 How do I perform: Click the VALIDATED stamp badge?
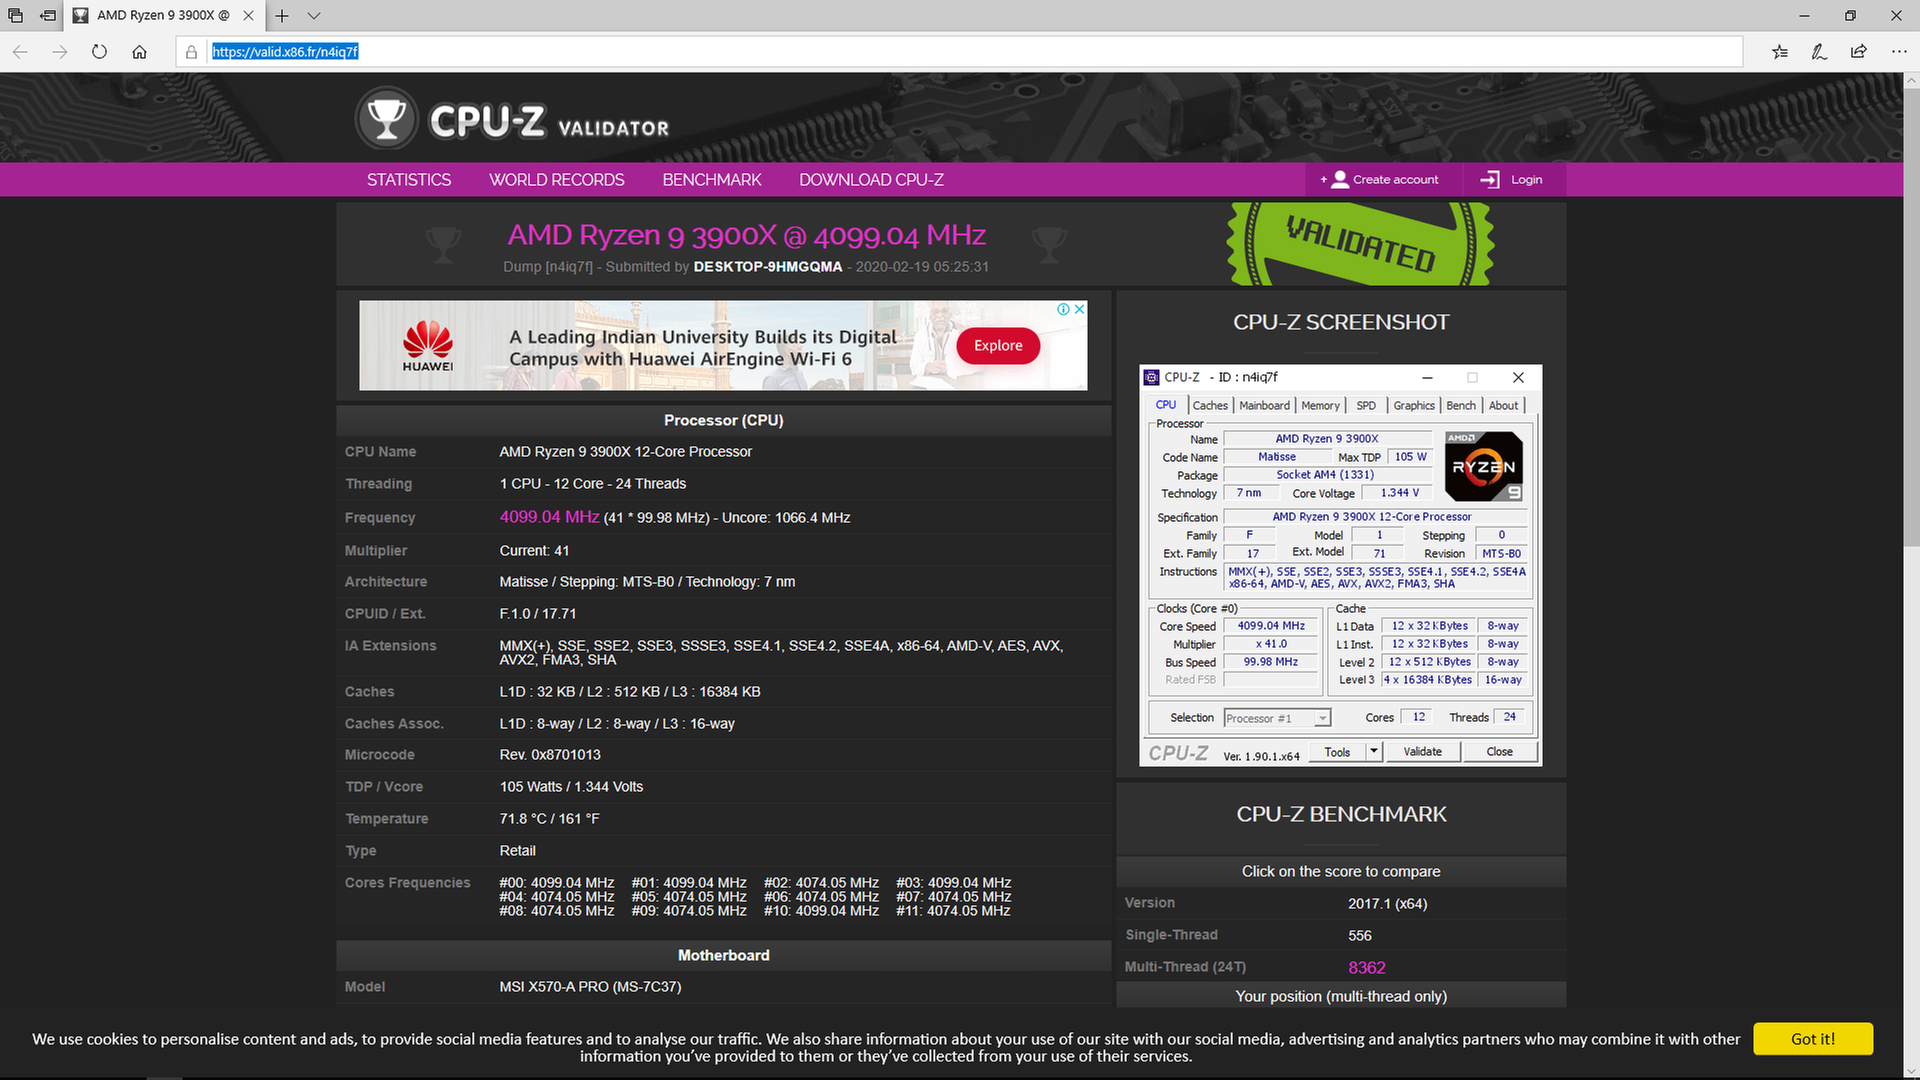1361,243
